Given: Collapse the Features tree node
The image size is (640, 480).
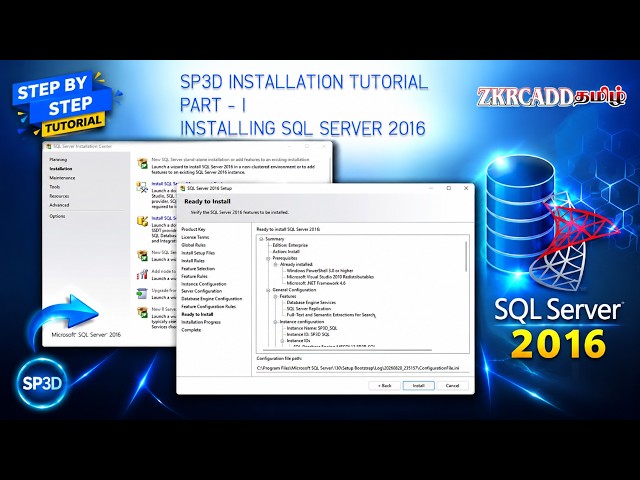Looking at the screenshot, I should point(276,296).
